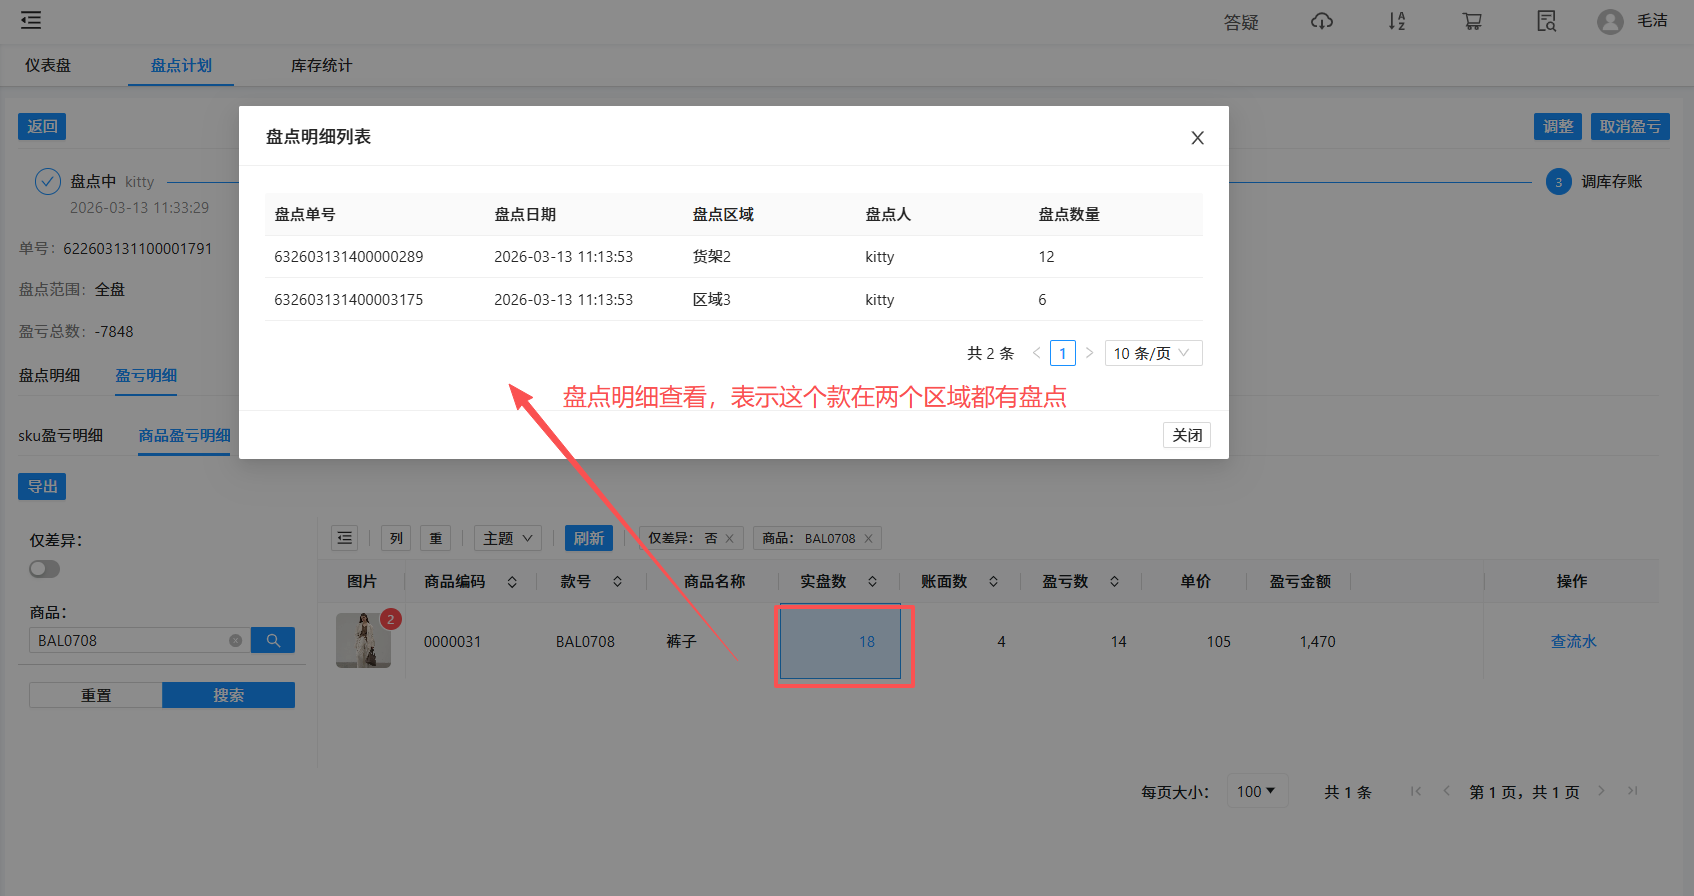
Task: Open the 查流水 link for BAL0708
Action: pos(1573,642)
